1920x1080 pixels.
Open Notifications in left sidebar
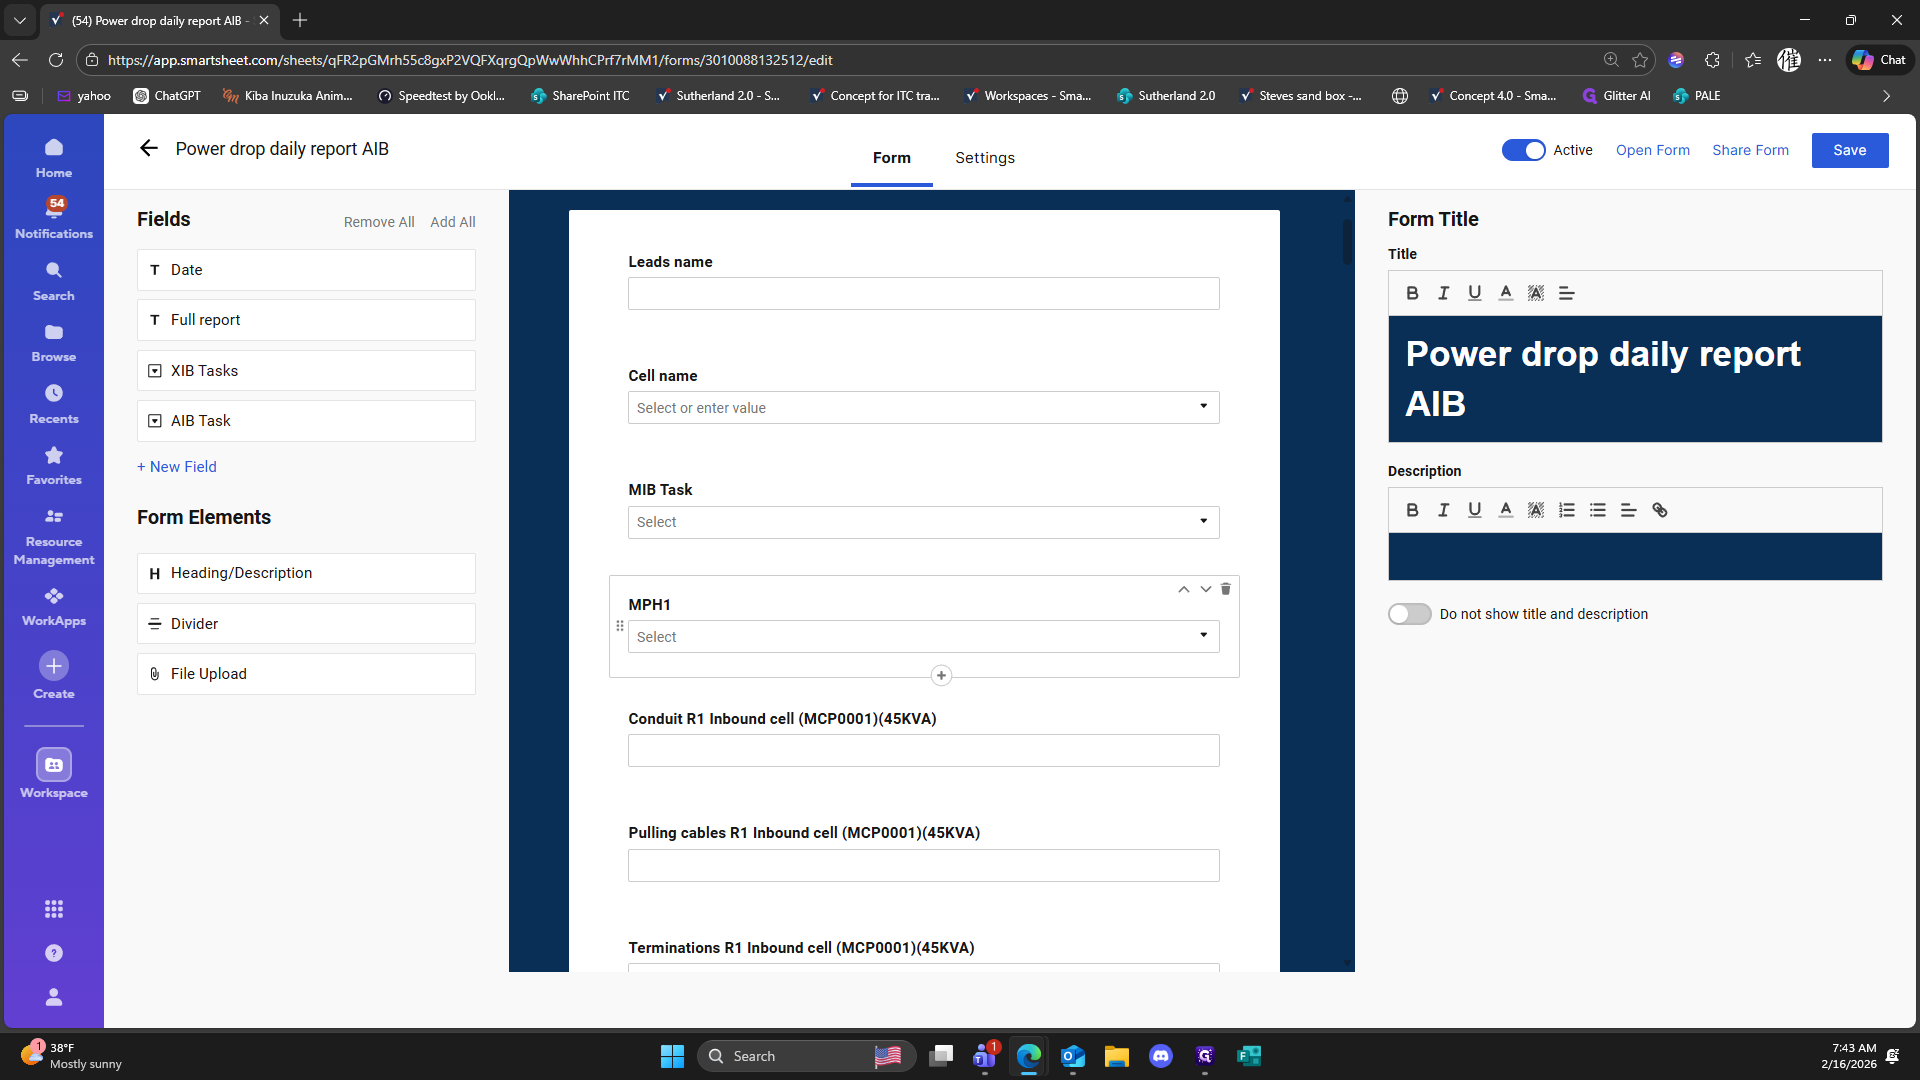pos(54,217)
